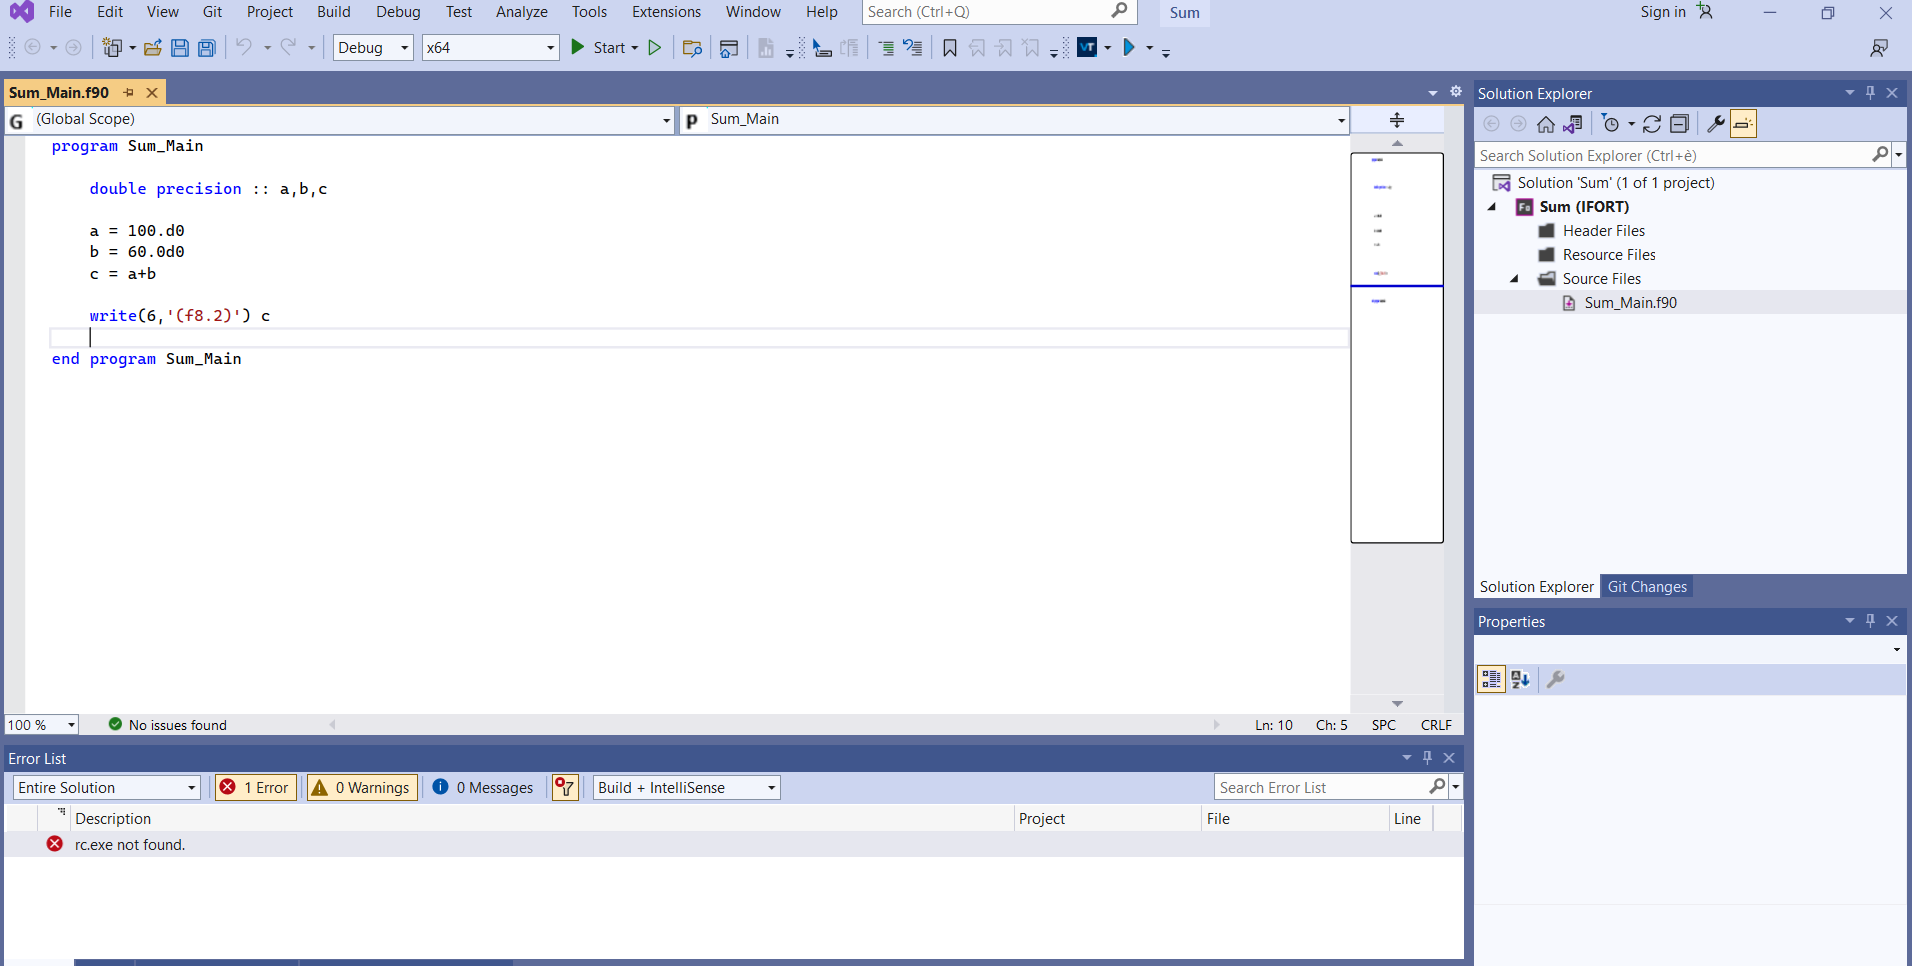Sort the Error List by Description column

pyautogui.click(x=543, y=818)
